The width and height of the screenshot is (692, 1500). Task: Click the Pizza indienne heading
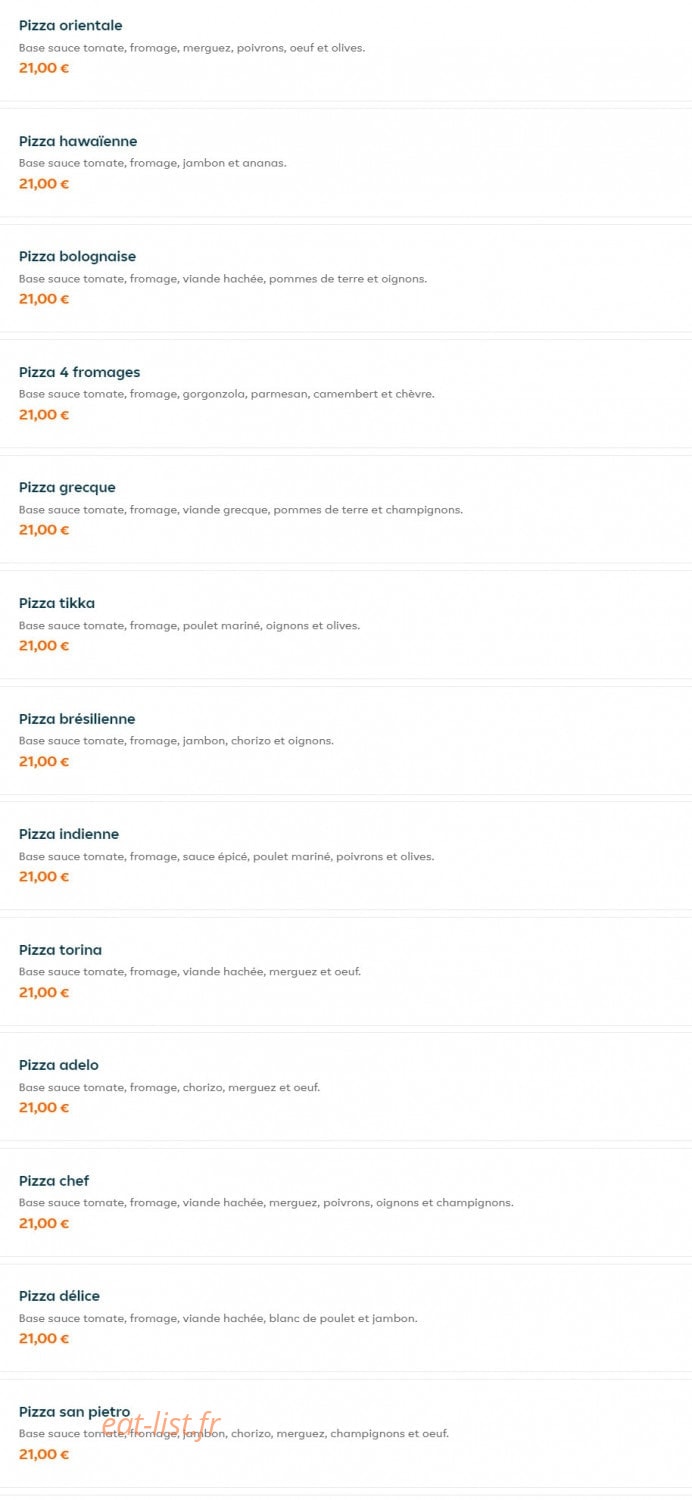(x=69, y=834)
